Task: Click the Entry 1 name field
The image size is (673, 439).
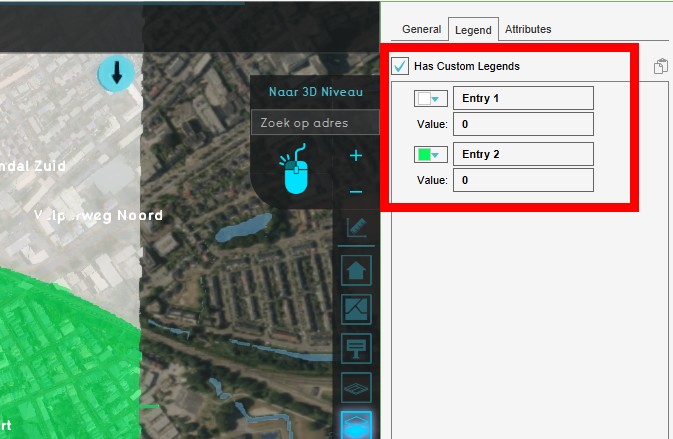Action: point(523,98)
